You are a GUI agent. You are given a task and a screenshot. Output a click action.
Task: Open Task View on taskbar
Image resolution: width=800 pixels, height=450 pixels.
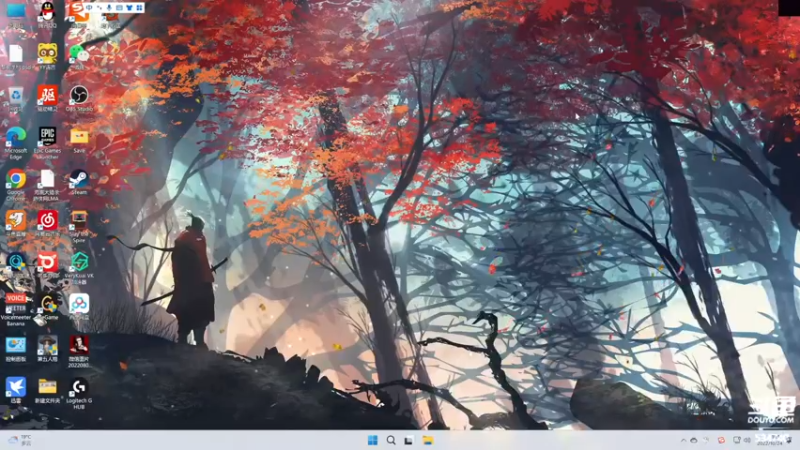click(409, 440)
